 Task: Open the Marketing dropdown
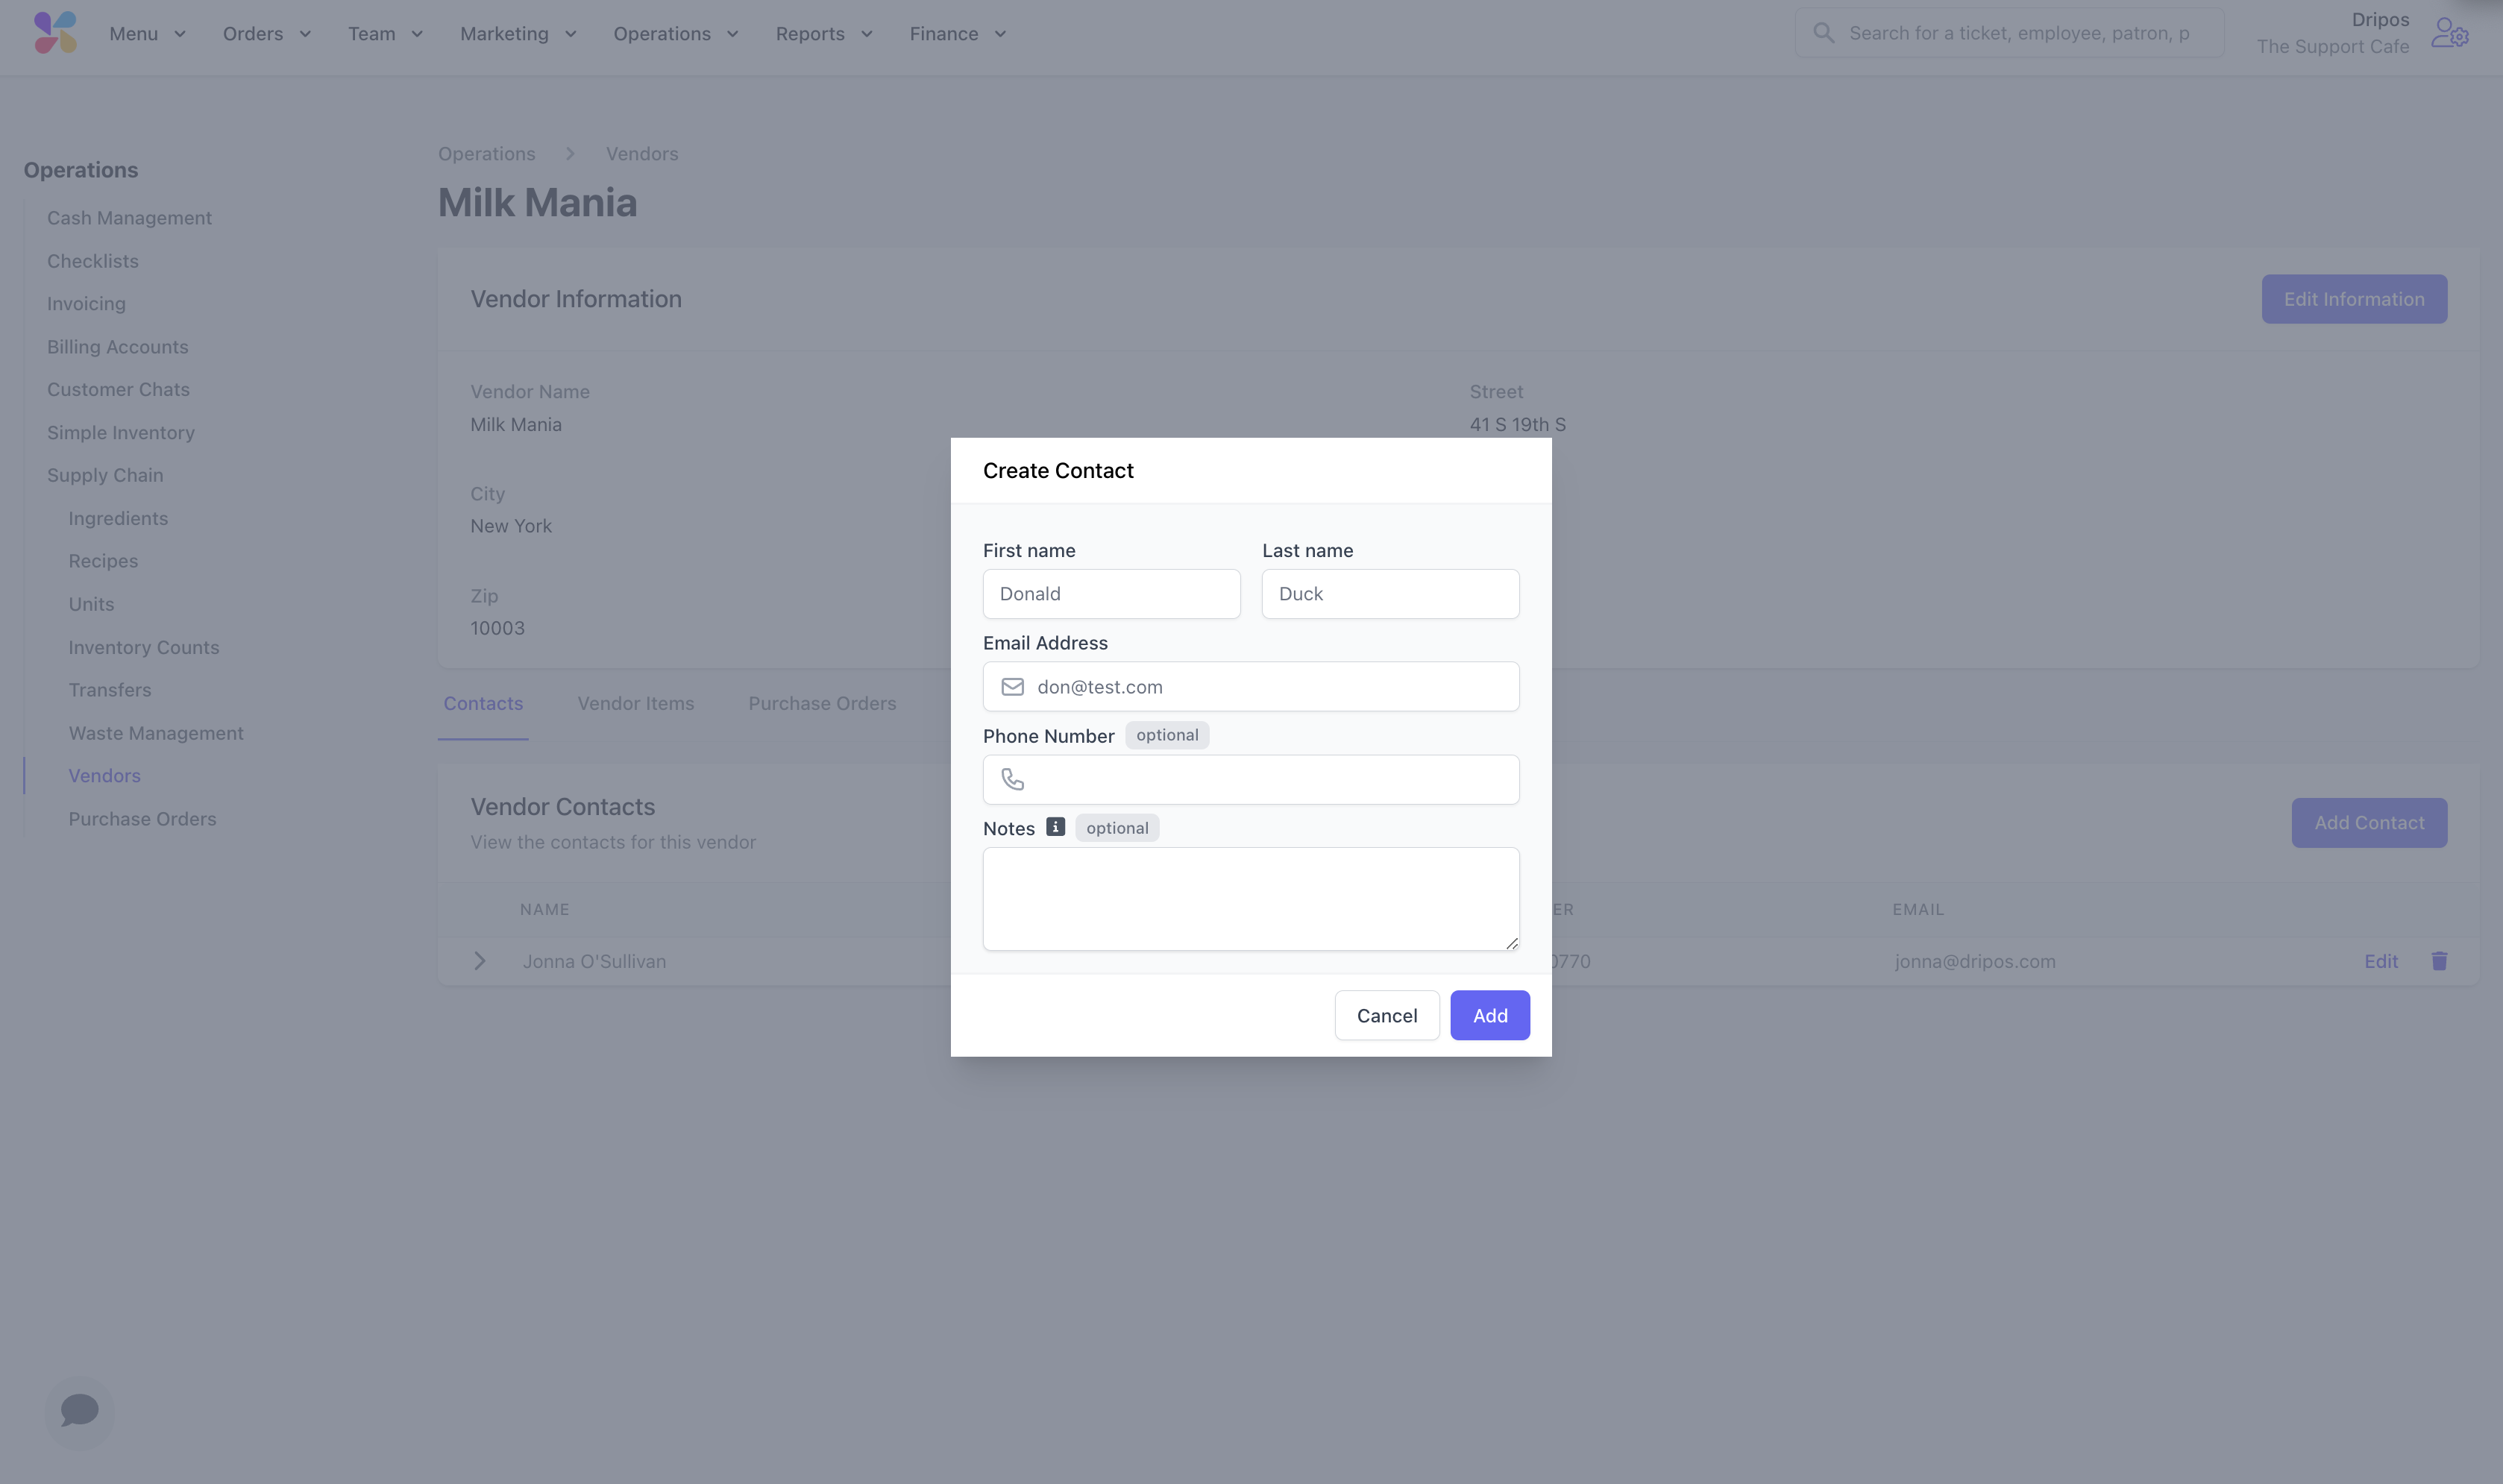pos(518,34)
